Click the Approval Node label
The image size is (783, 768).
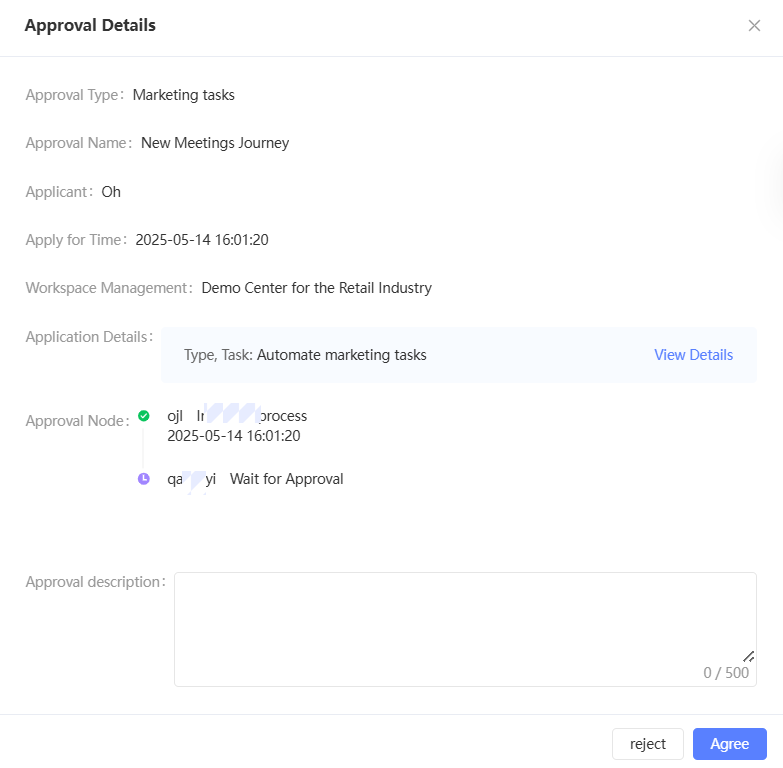(x=75, y=421)
